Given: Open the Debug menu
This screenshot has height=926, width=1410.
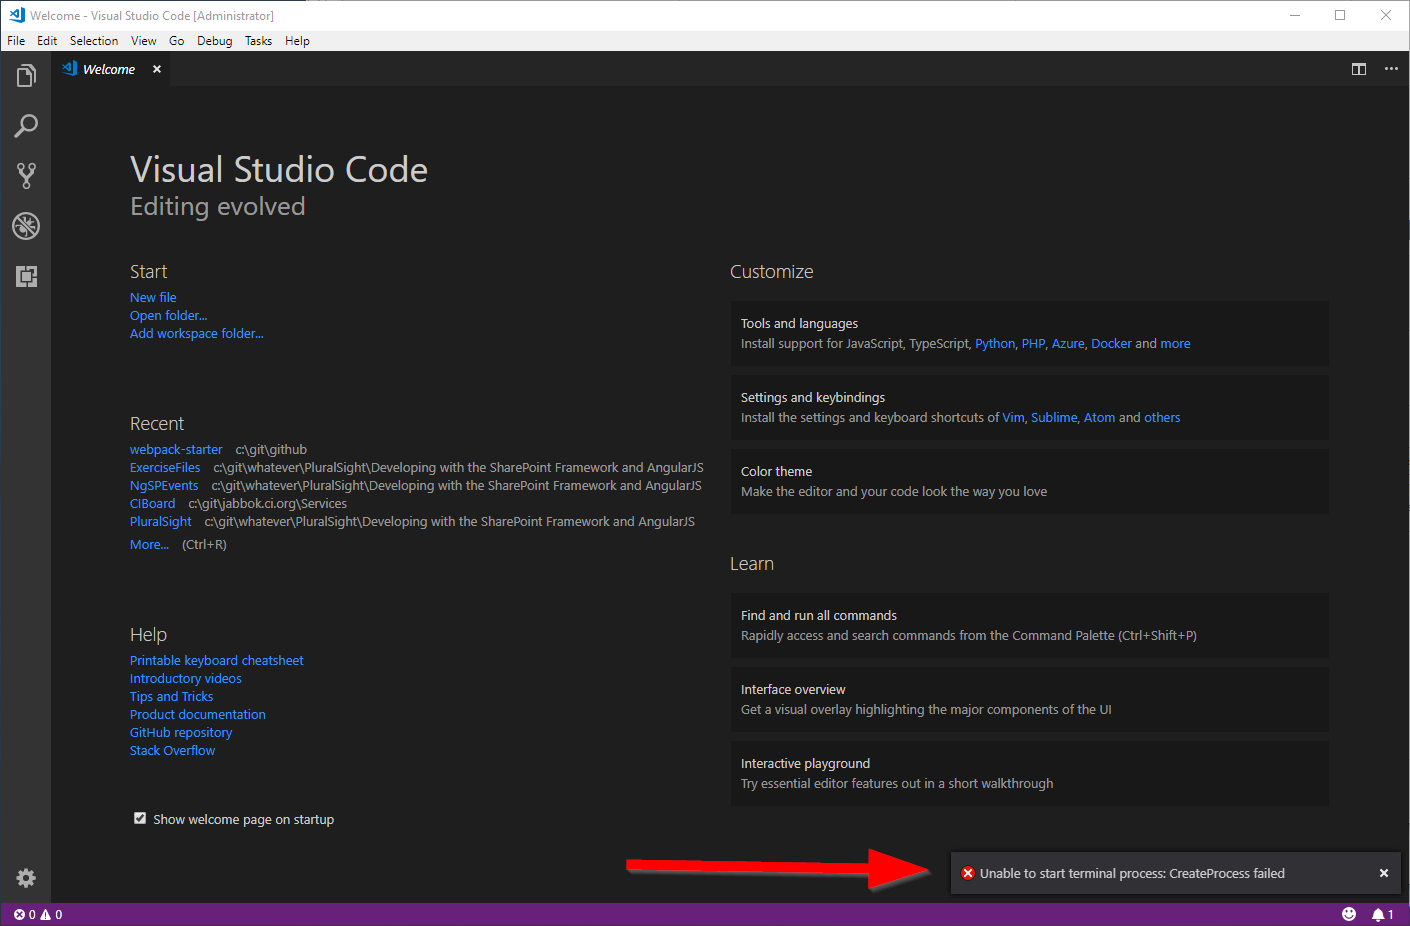Looking at the screenshot, I should point(215,41).
